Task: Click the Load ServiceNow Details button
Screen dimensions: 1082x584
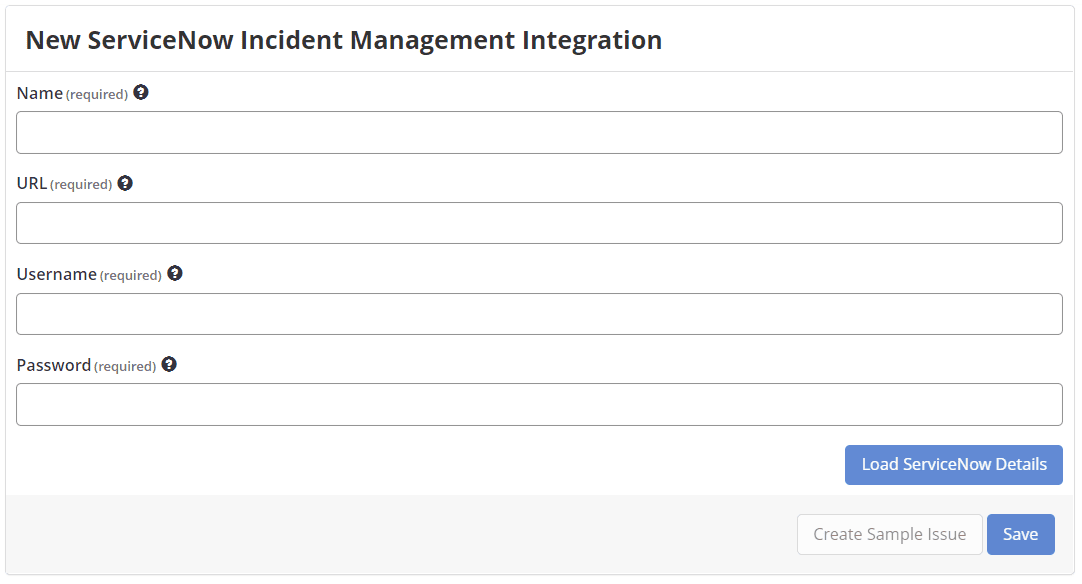Action: (x=953, y=464)
